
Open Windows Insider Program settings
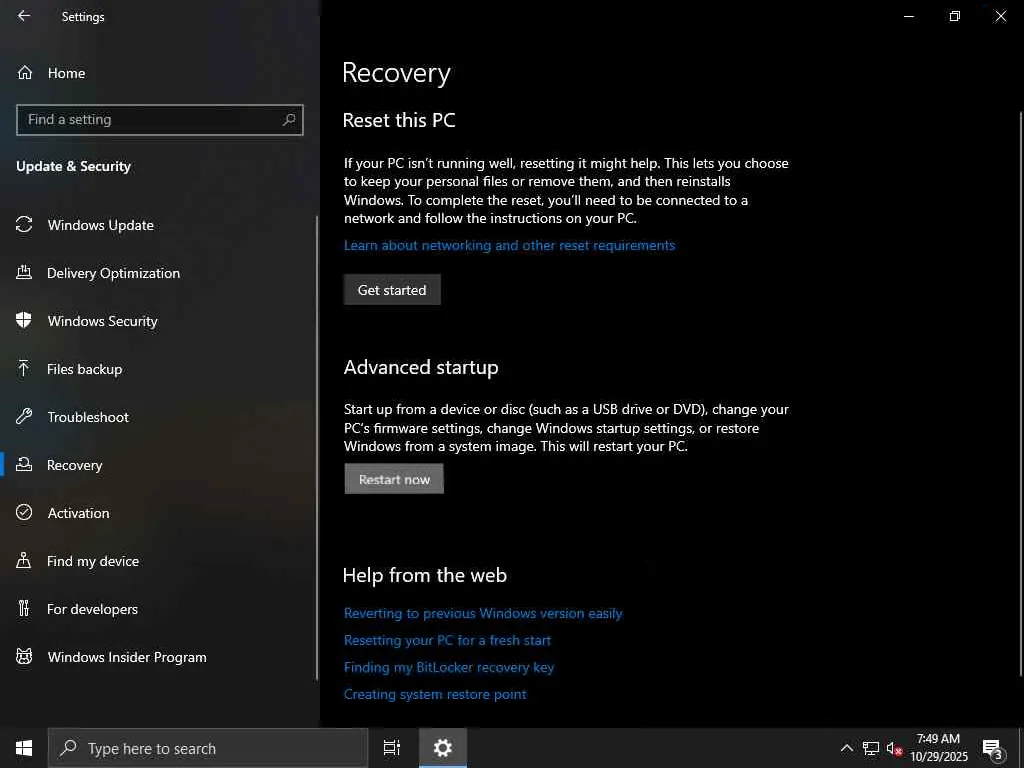(127, 657)
